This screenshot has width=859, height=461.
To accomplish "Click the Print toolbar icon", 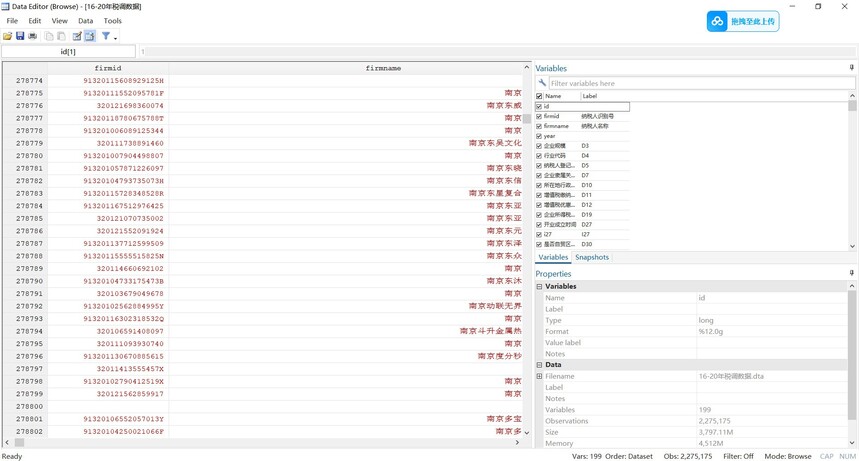I will pos(32,36).
